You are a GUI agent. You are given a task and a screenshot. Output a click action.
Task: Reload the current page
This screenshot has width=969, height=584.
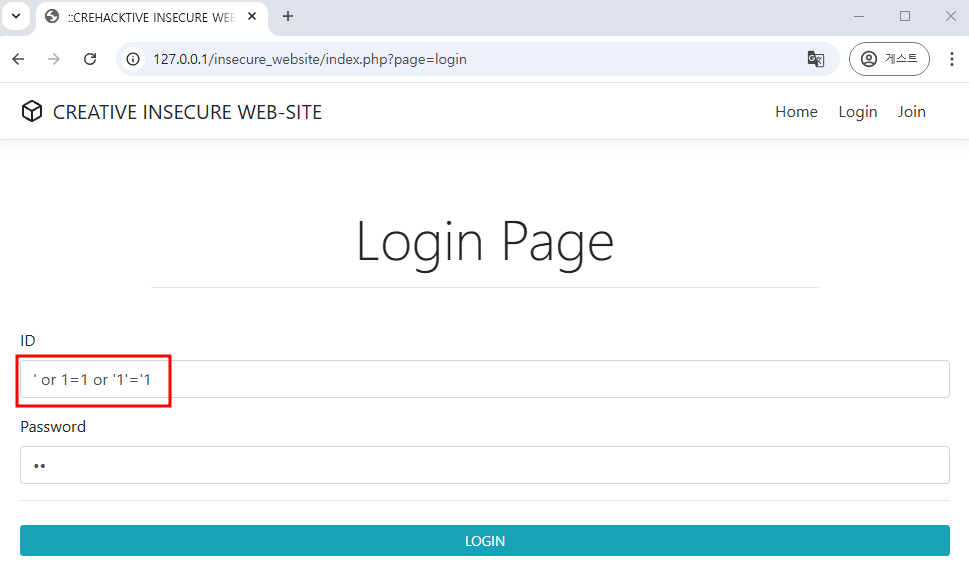[90, 59]
